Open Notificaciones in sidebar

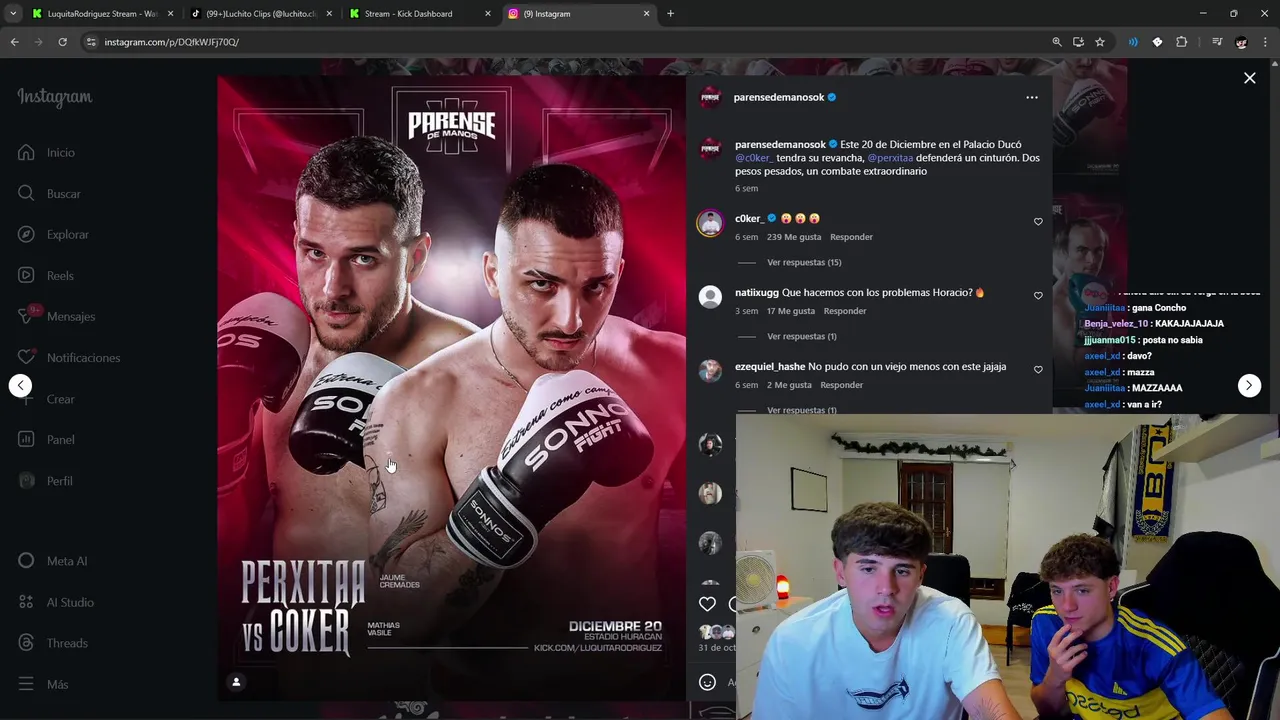pos(68,357)
